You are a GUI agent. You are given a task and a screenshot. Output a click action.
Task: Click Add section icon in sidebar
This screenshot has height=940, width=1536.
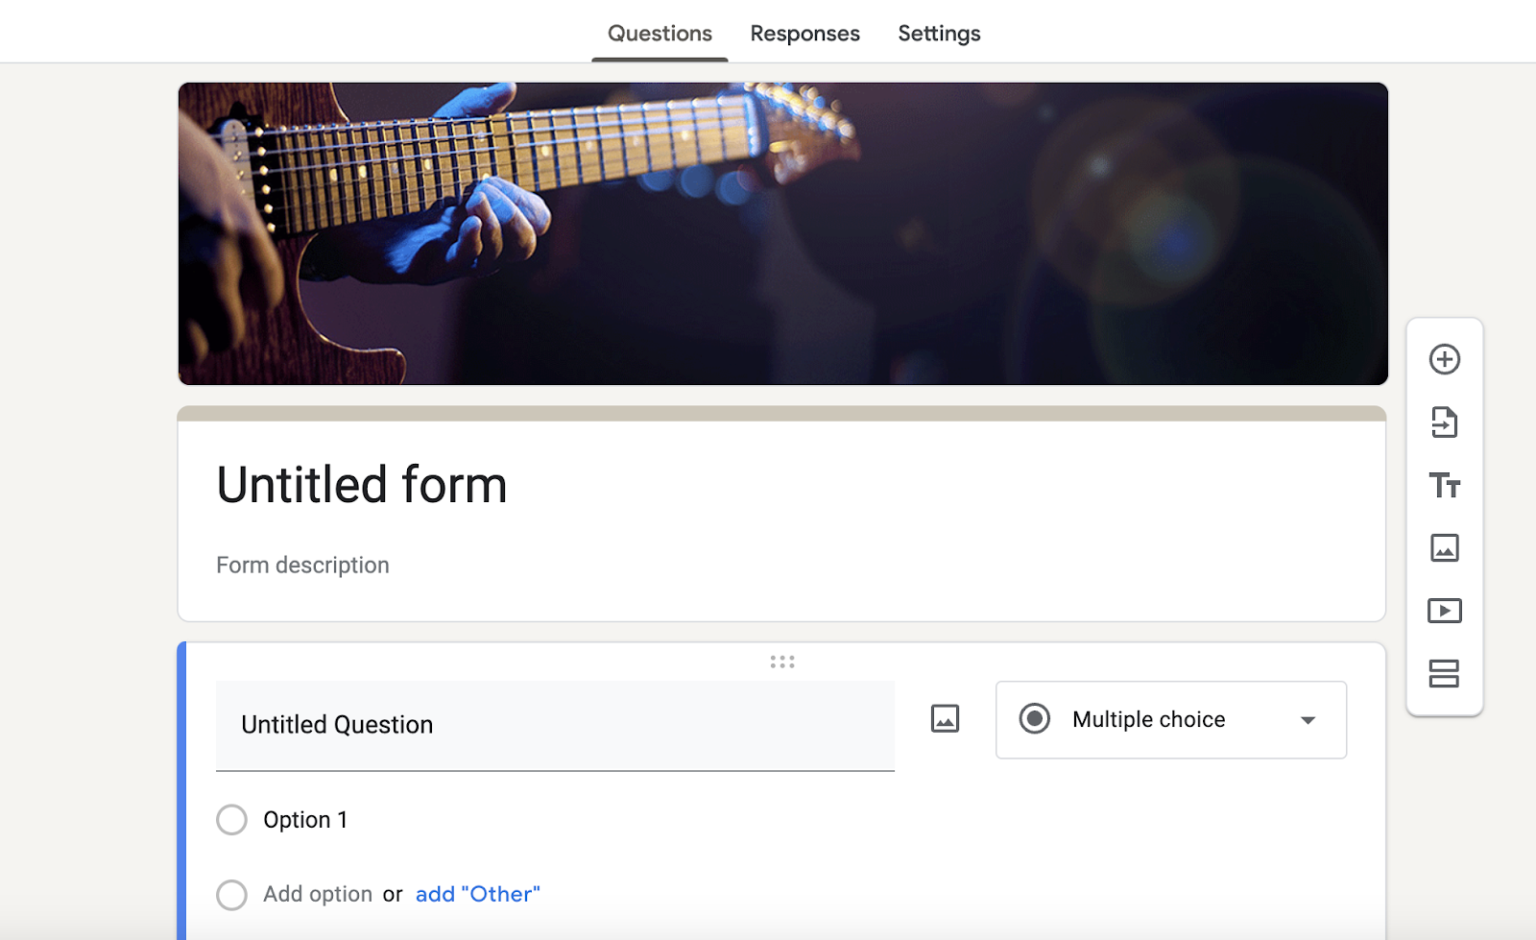(x=1444, y=674)
